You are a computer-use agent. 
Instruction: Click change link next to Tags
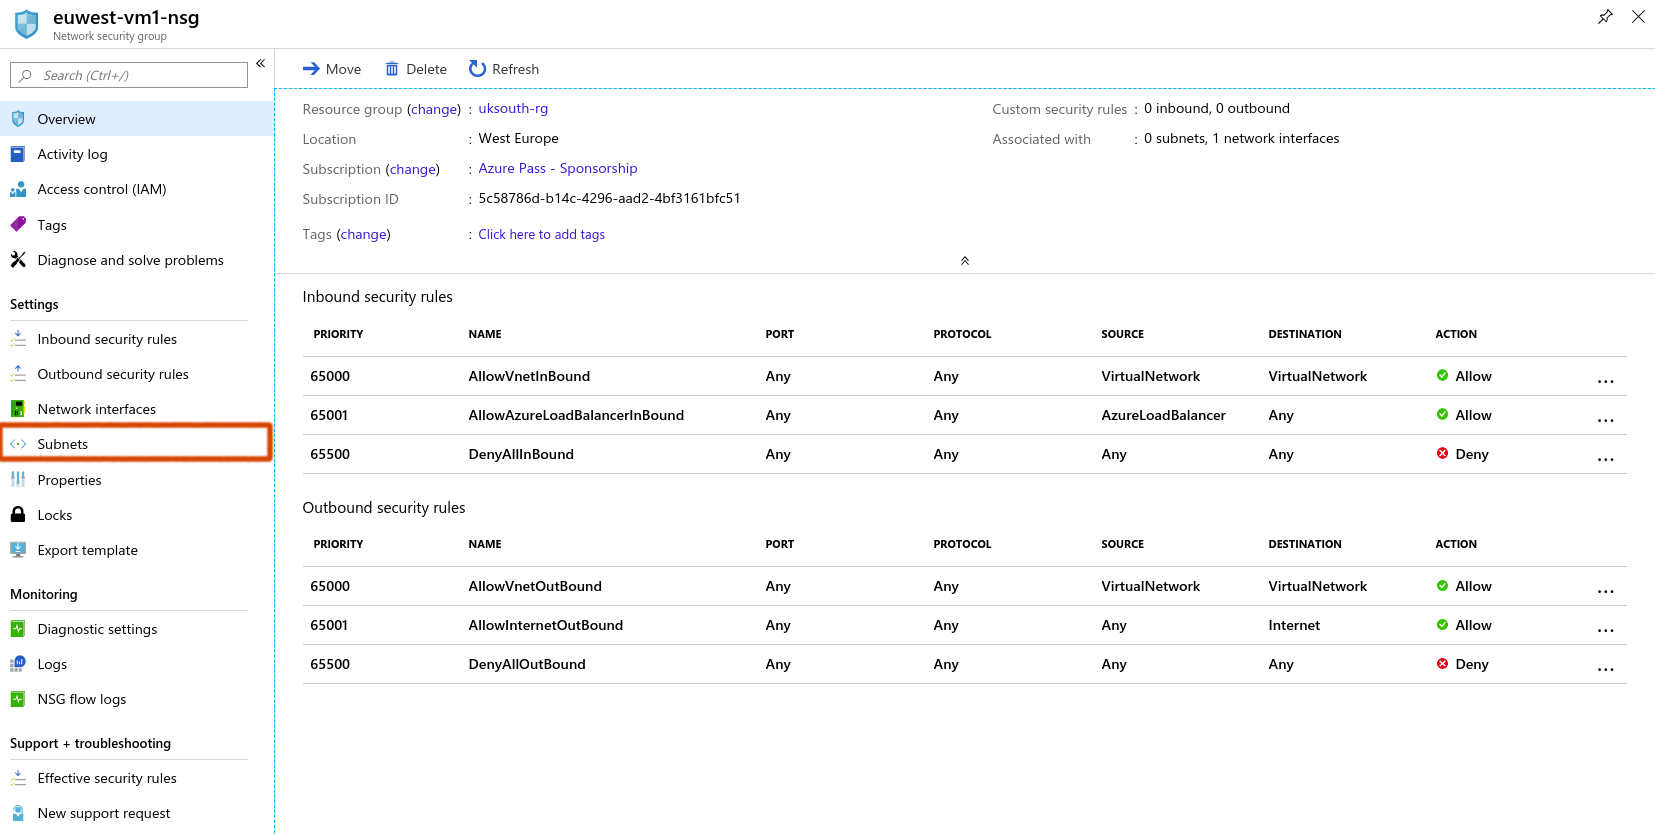tap(364, 234)
